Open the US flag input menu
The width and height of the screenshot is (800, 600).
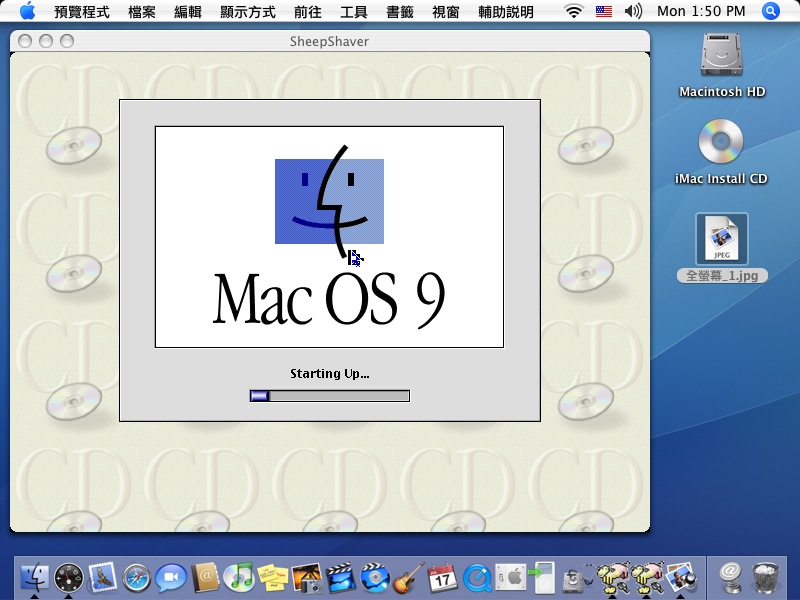click(604, 11)
